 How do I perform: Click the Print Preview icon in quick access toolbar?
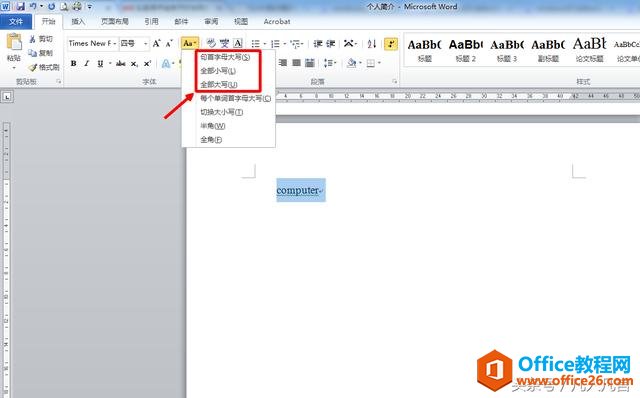pos(64,7)
